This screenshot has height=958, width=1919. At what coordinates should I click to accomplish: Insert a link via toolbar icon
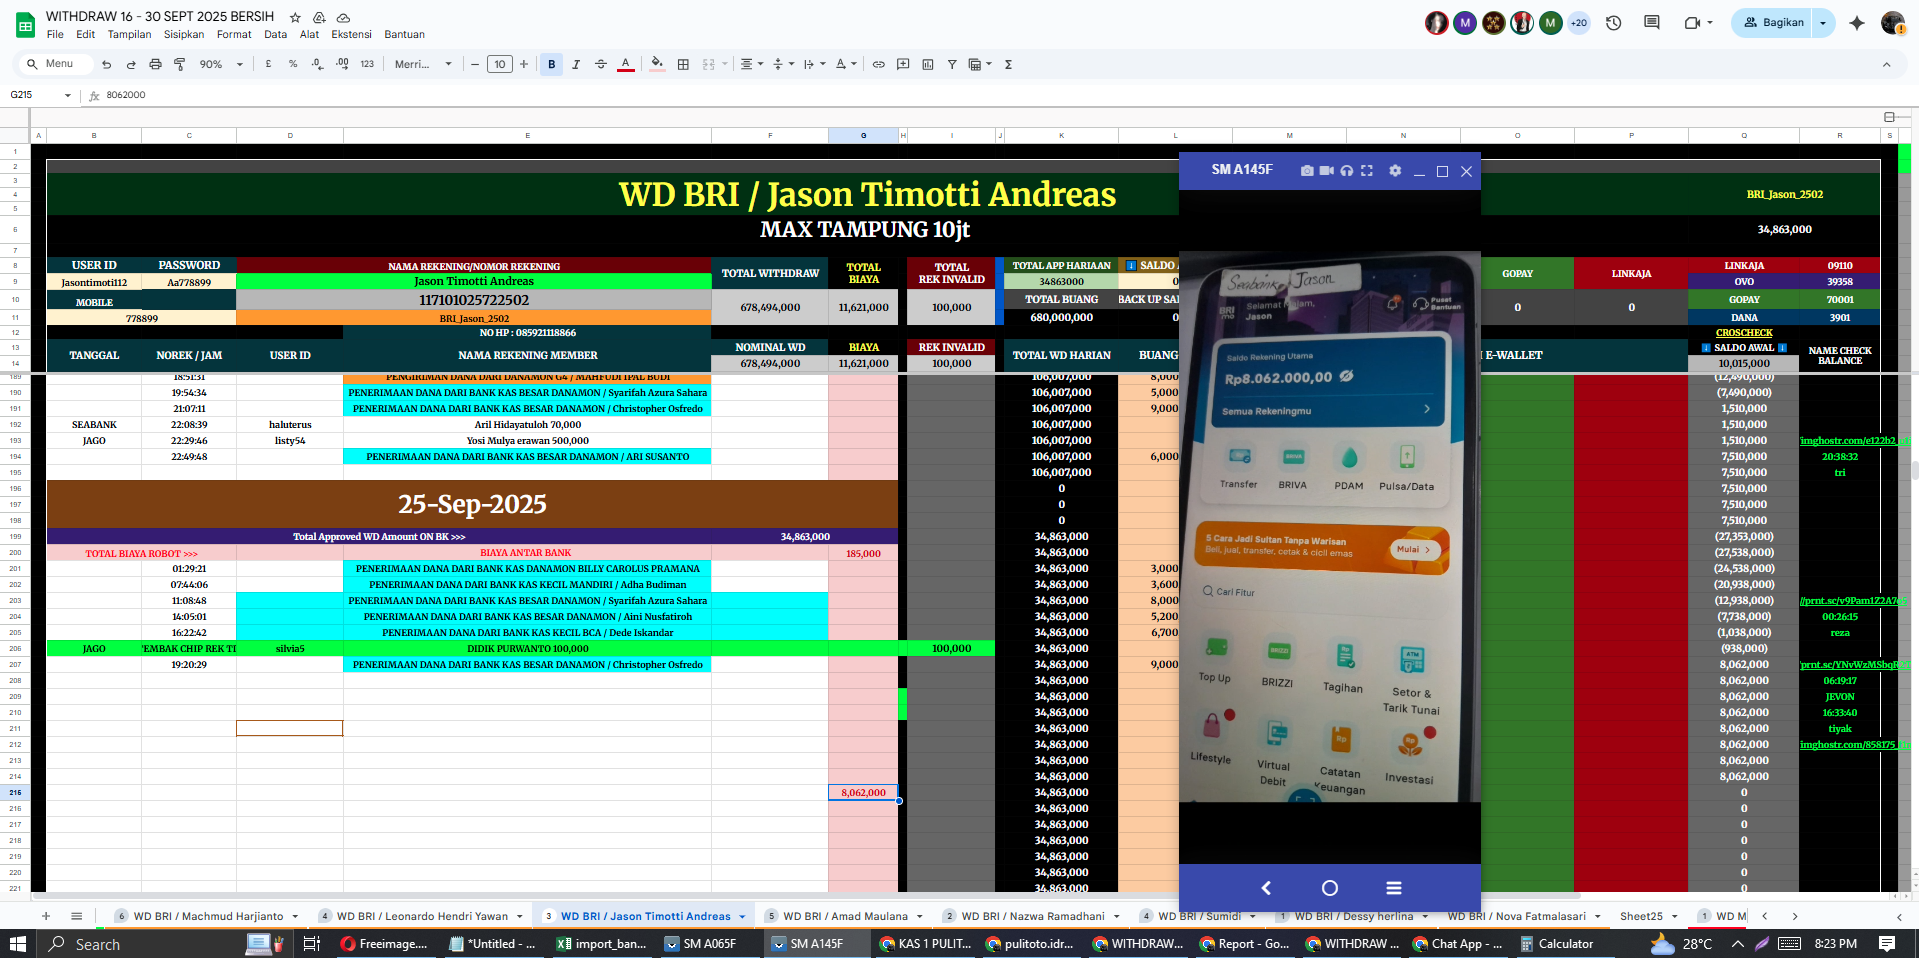879,64
